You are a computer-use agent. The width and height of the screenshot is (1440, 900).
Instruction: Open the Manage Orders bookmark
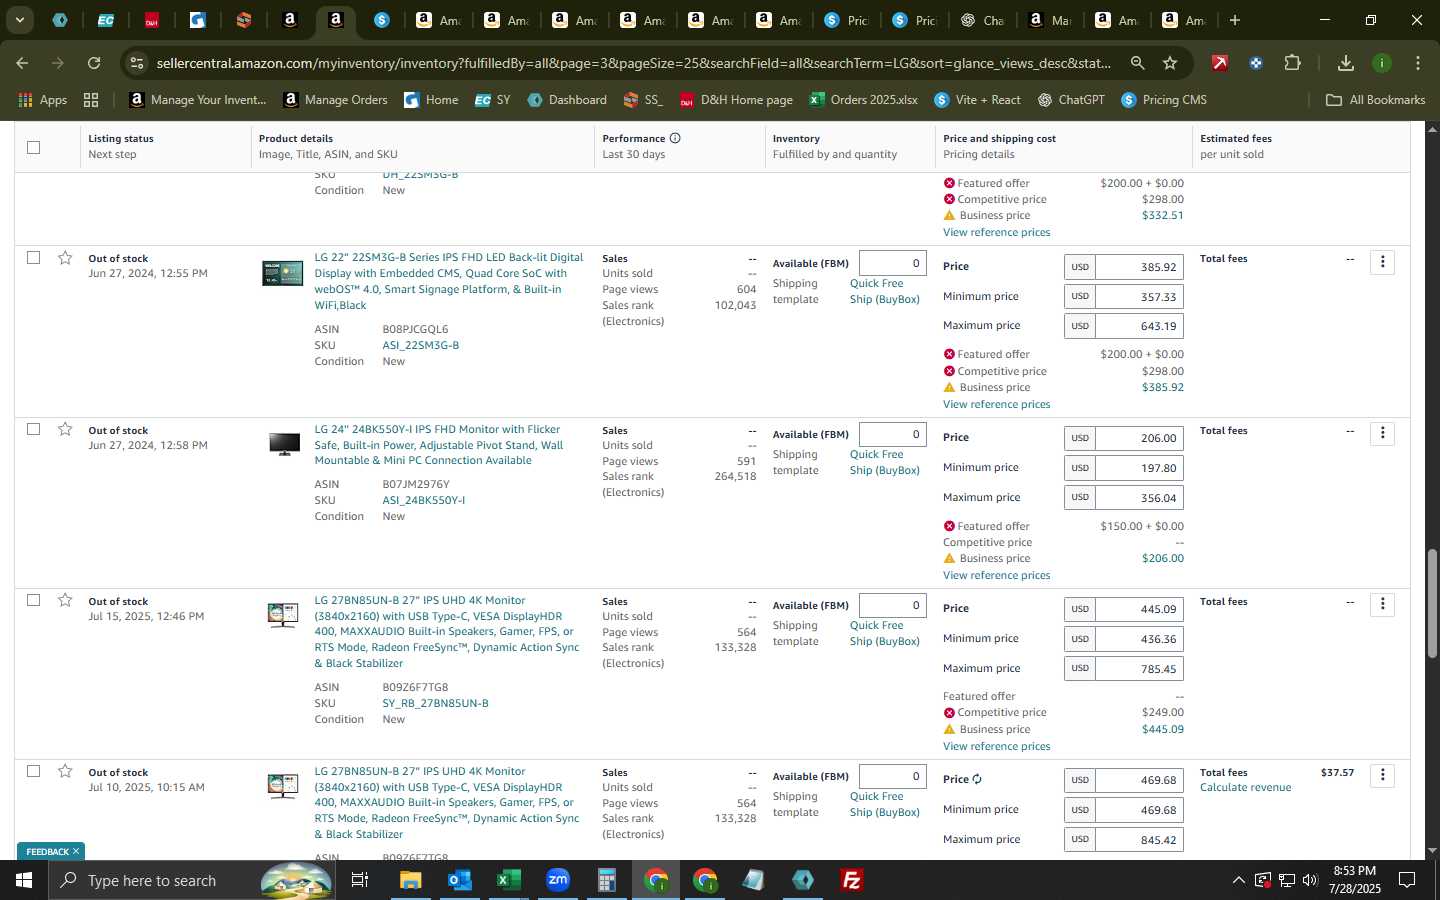coord(335,100)
